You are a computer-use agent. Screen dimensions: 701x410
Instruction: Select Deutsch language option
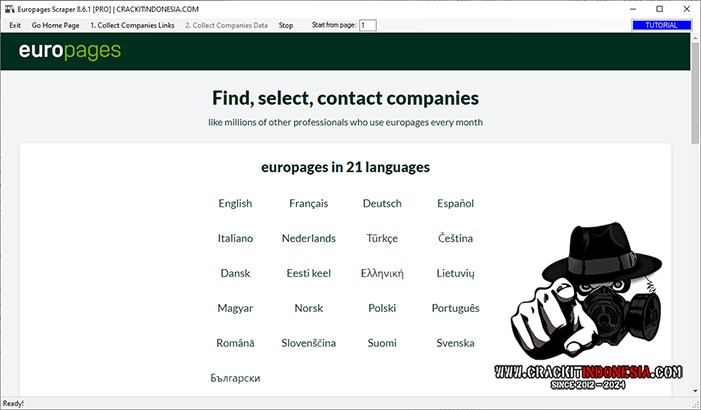coord(382,204)
